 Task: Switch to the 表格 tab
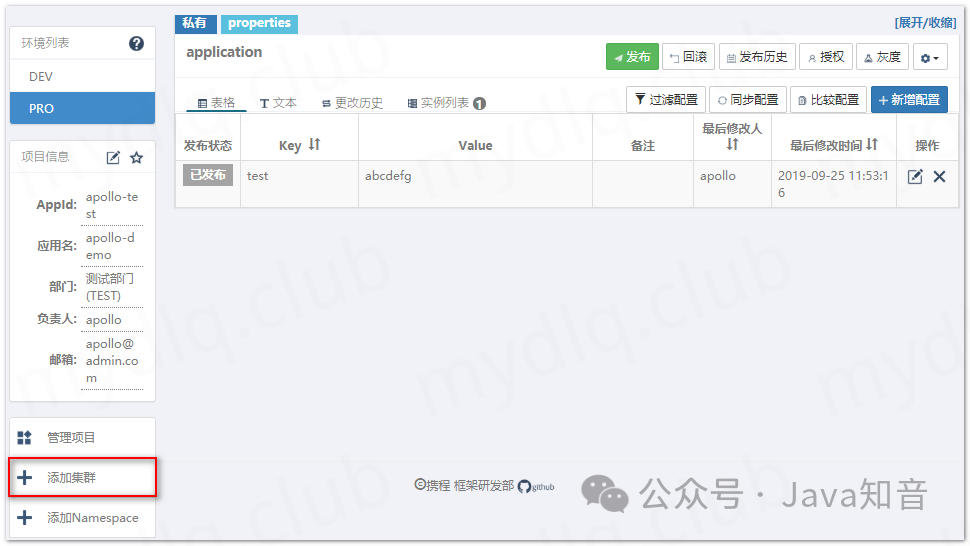coord(217,103)
